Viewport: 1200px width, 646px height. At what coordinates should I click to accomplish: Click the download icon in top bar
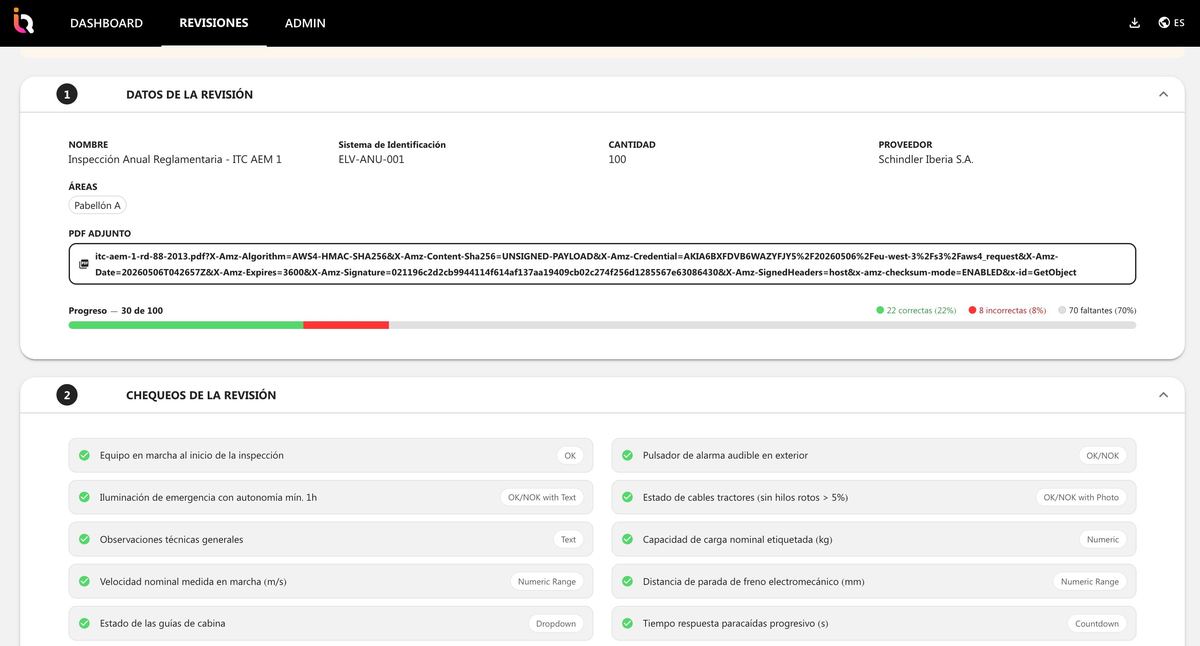(1134, 23)
